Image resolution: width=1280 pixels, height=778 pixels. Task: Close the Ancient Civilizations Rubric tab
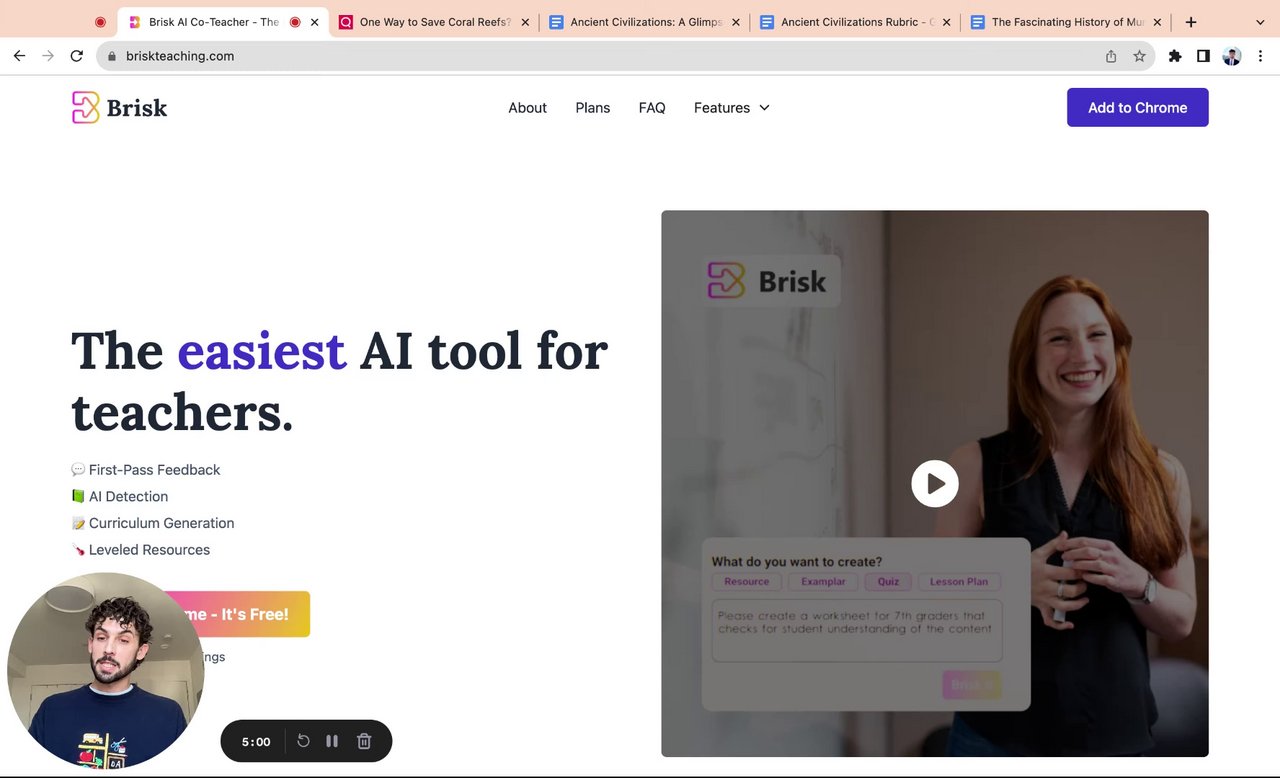[946, 22]
